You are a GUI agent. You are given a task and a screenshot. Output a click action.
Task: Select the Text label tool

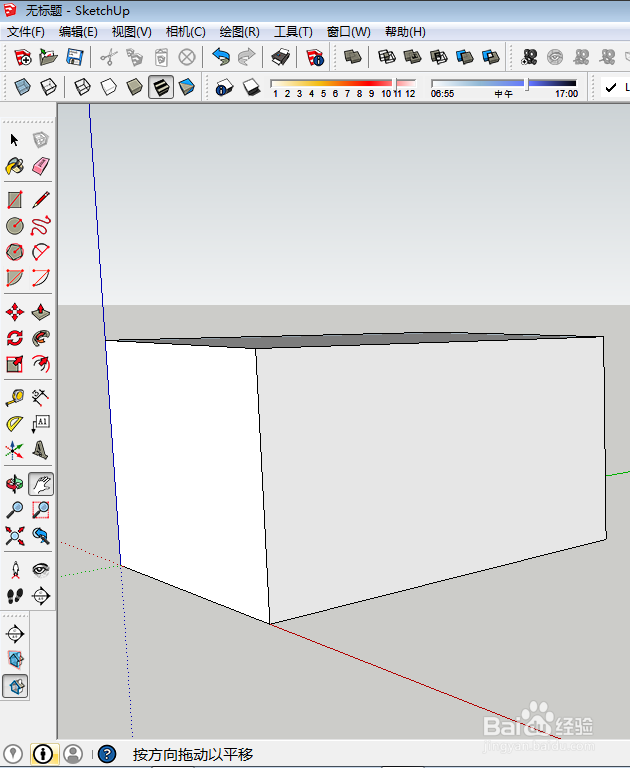point(41,423)
